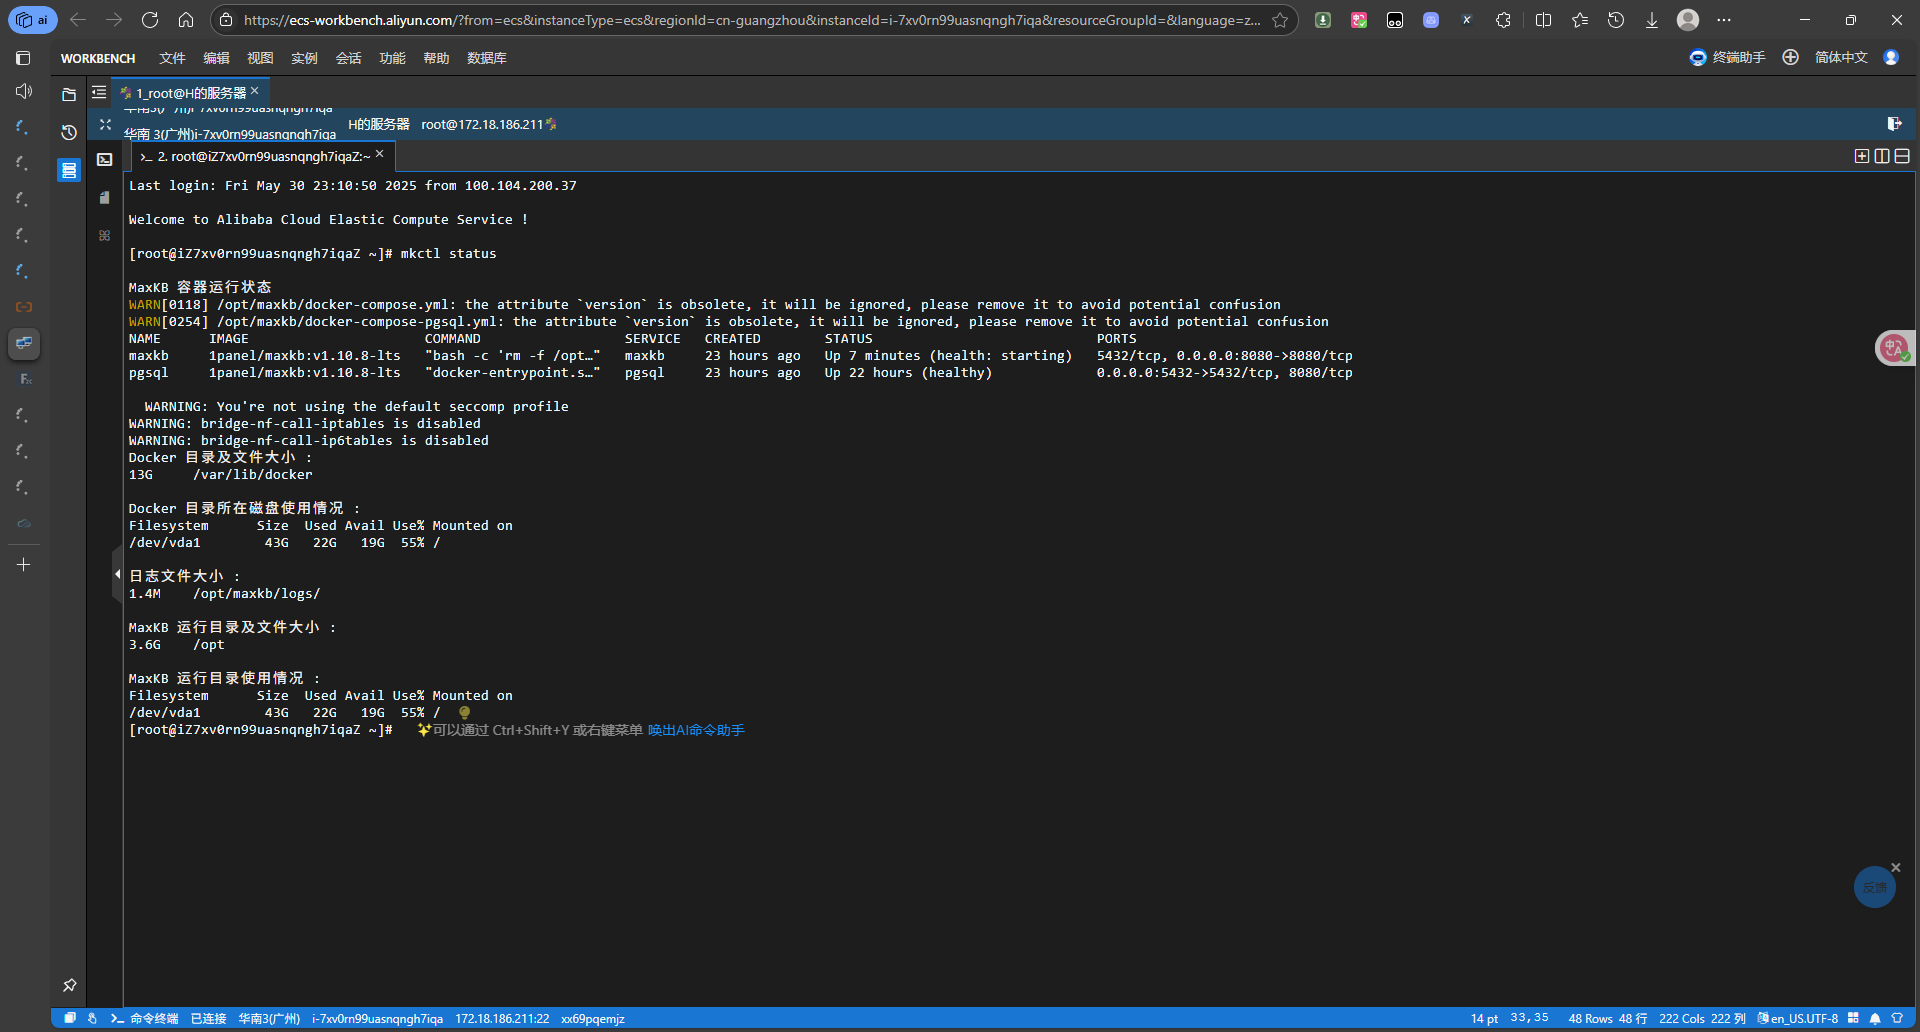Click the pin icon at bottom left

pos(69,985)
